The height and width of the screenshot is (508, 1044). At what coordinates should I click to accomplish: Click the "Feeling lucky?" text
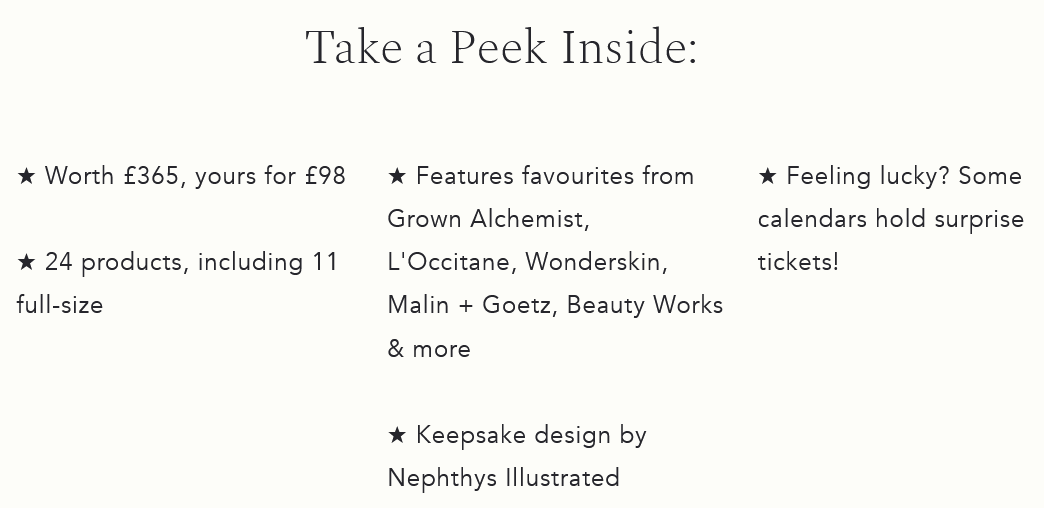pos(868,176)
